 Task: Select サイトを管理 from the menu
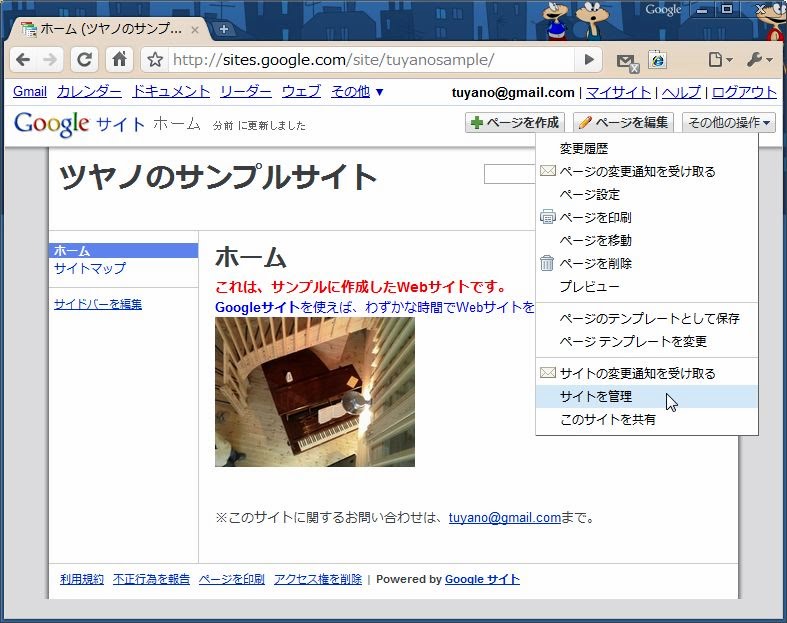click(596, 397)
